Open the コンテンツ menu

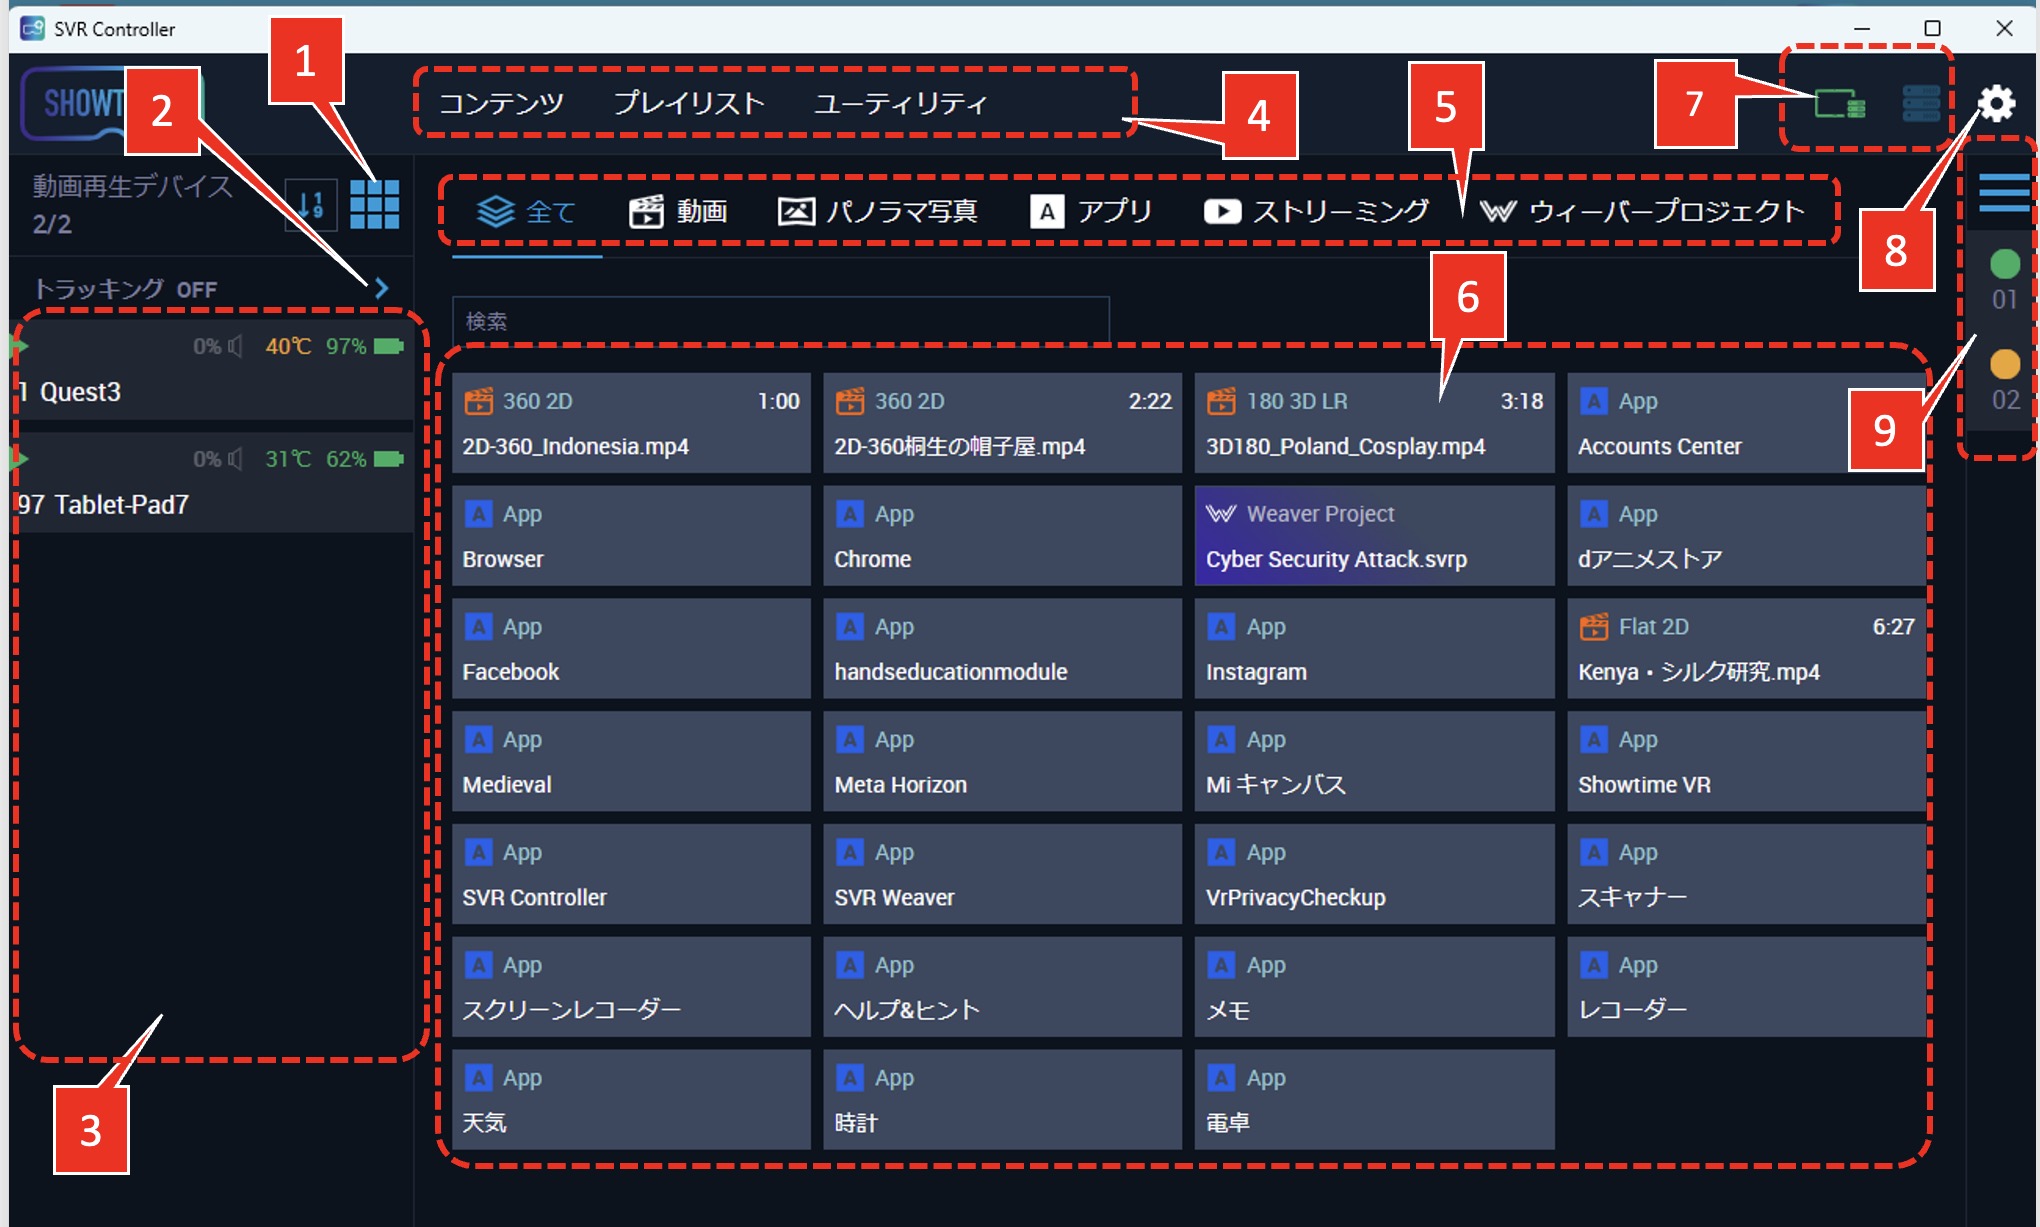[501, 103]
